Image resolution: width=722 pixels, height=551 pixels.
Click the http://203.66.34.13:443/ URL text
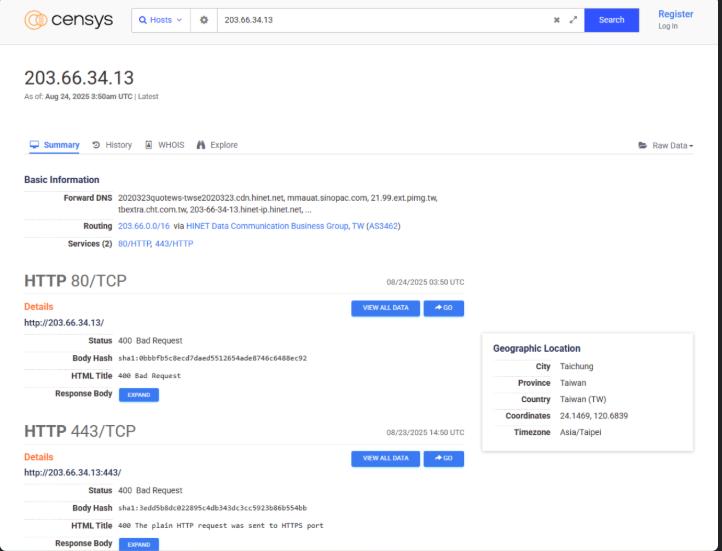[73, 473]
